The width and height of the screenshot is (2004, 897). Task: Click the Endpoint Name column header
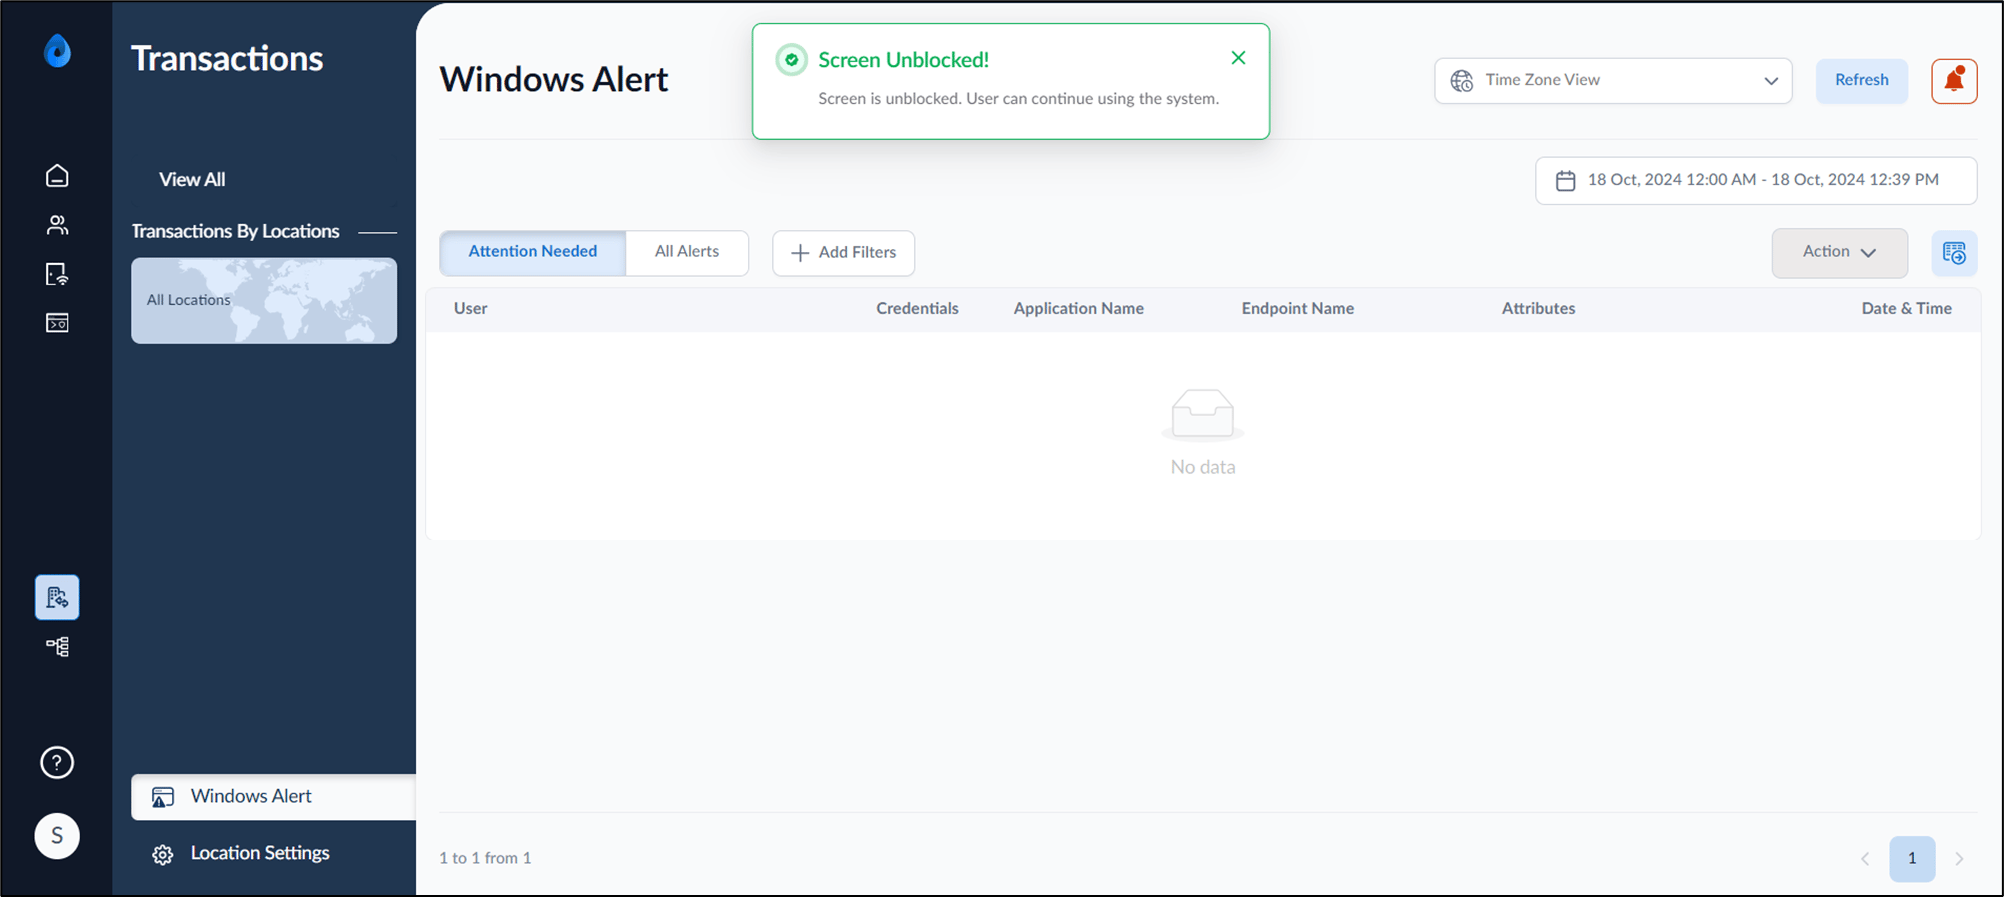pos(1298,309)
